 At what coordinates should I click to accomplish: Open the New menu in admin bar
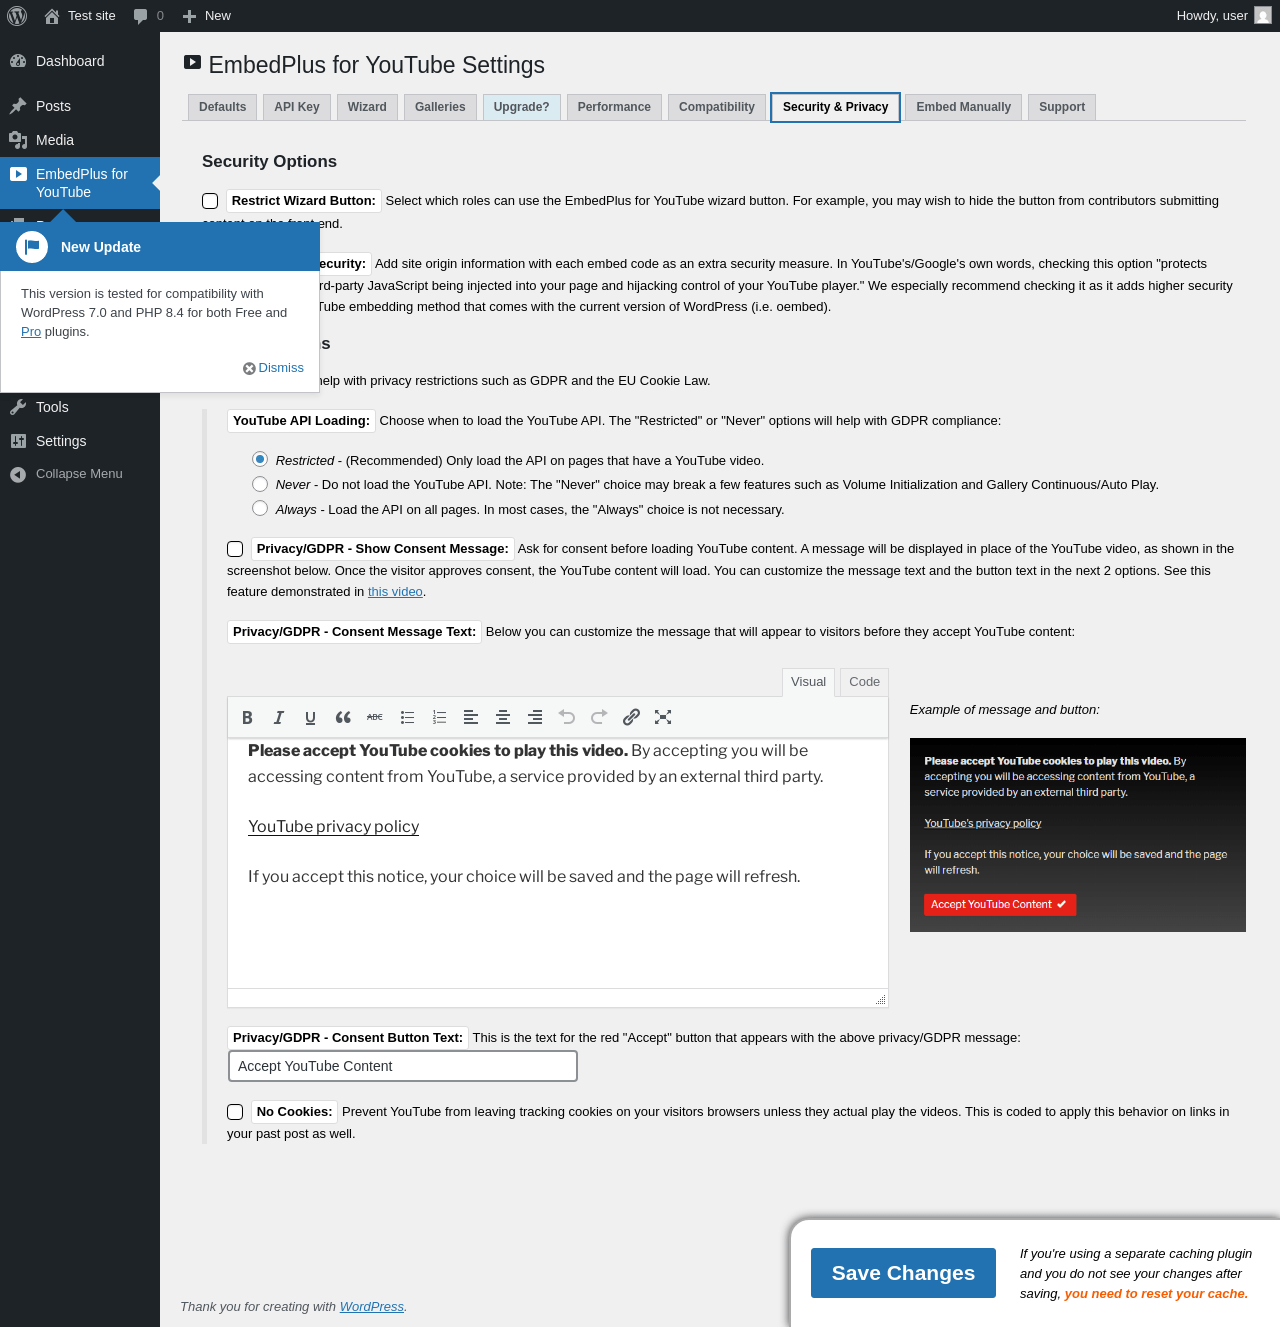point(207,16)
